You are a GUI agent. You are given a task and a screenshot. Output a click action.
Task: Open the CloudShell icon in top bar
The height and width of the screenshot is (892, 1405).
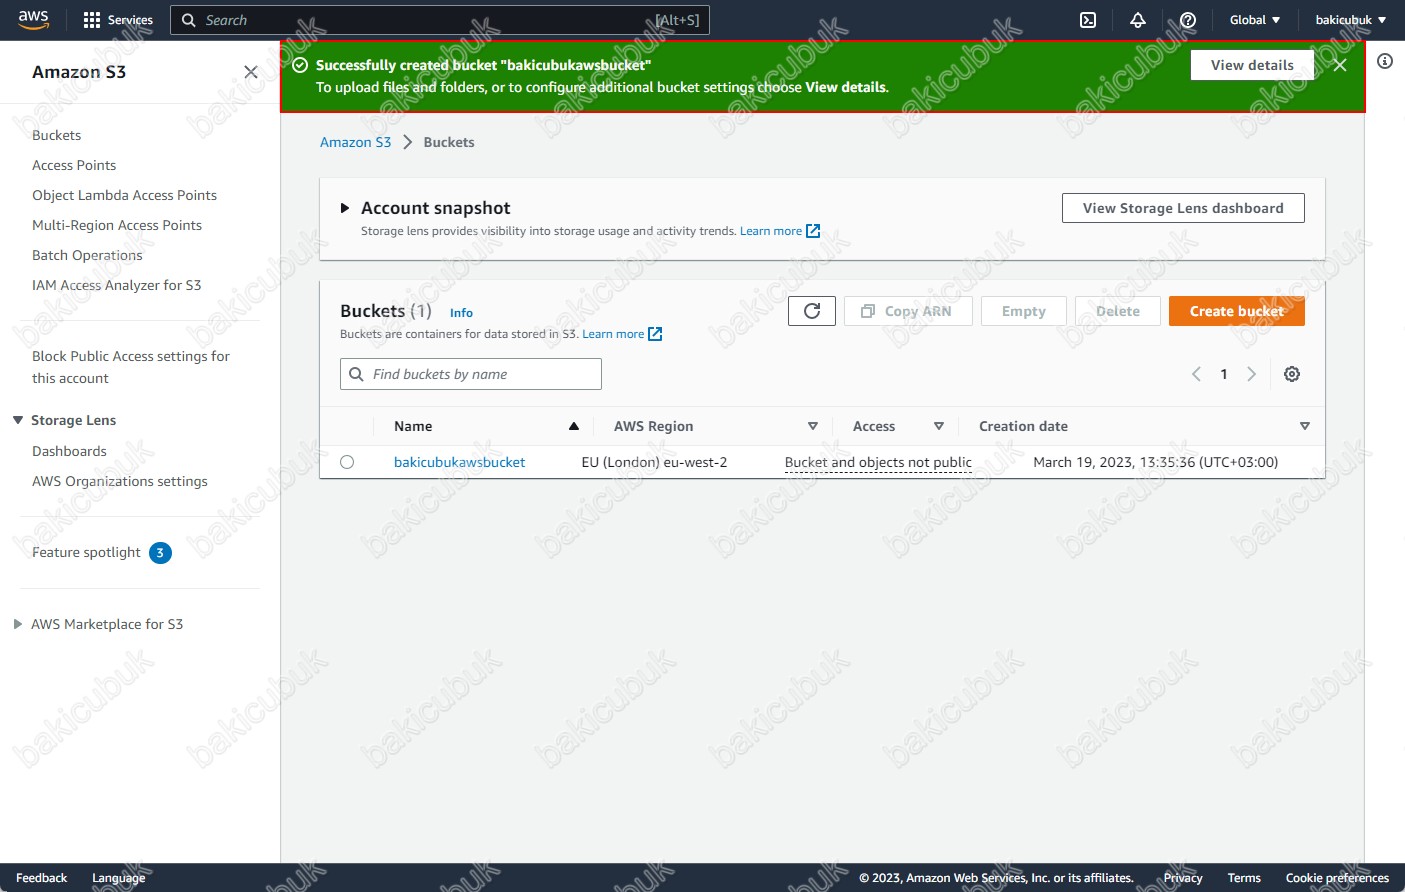(x=1088, y=20)
